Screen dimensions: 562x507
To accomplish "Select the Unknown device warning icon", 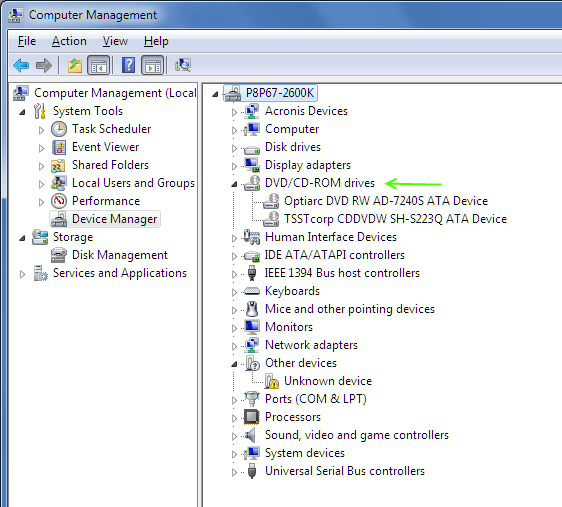I will [x=272, y=381].
